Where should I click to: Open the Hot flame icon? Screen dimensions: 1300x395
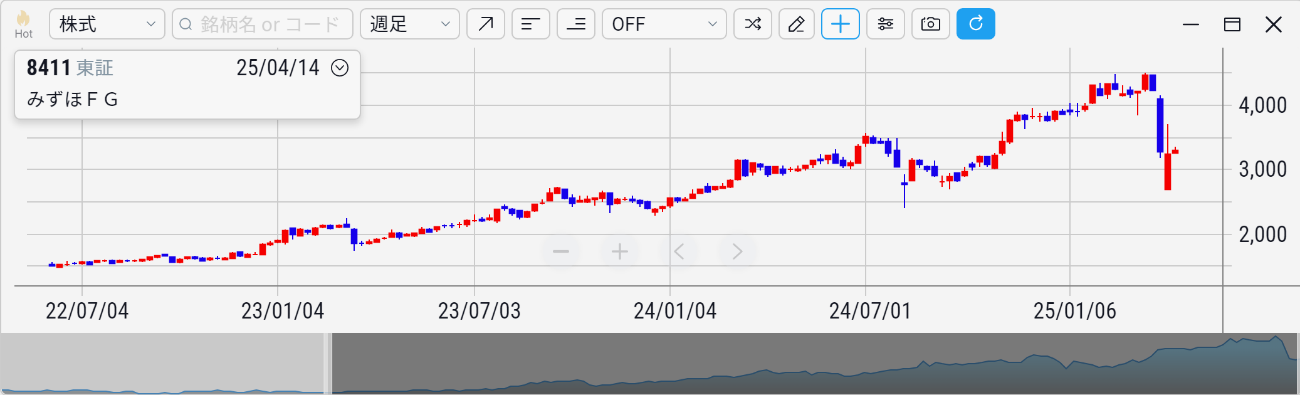tap(24, 24)
